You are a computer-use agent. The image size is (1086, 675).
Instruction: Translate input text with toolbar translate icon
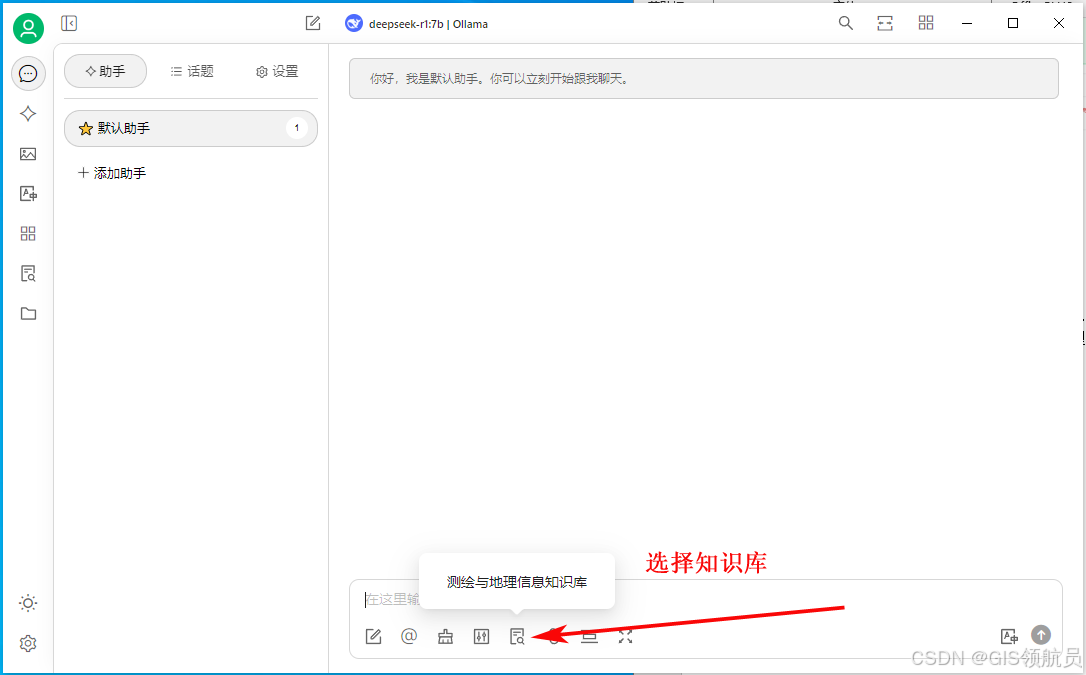click(1009, 636)
